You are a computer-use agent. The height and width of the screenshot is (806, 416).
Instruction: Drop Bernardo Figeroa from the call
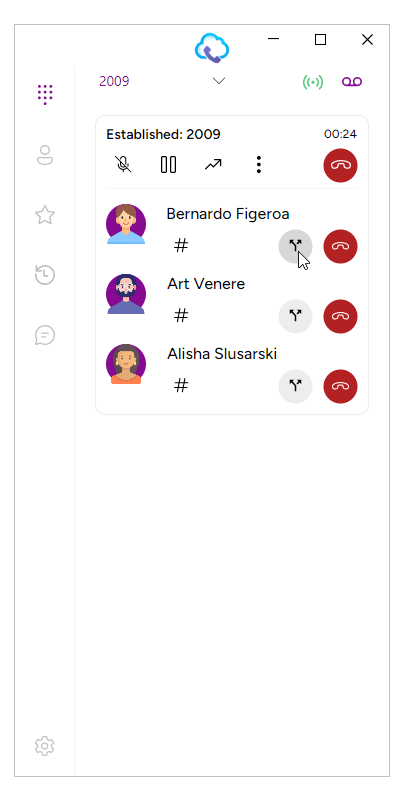click(x=340, y=246)
